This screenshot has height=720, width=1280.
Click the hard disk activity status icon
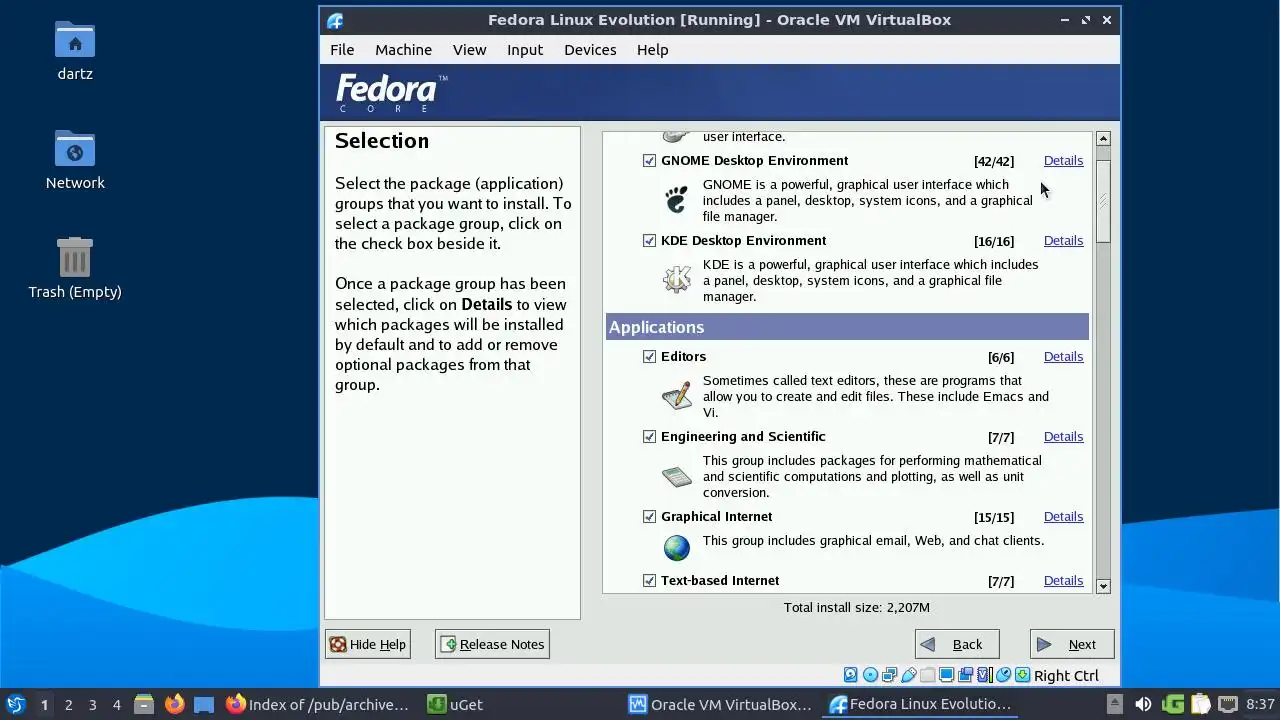point(850,675)
